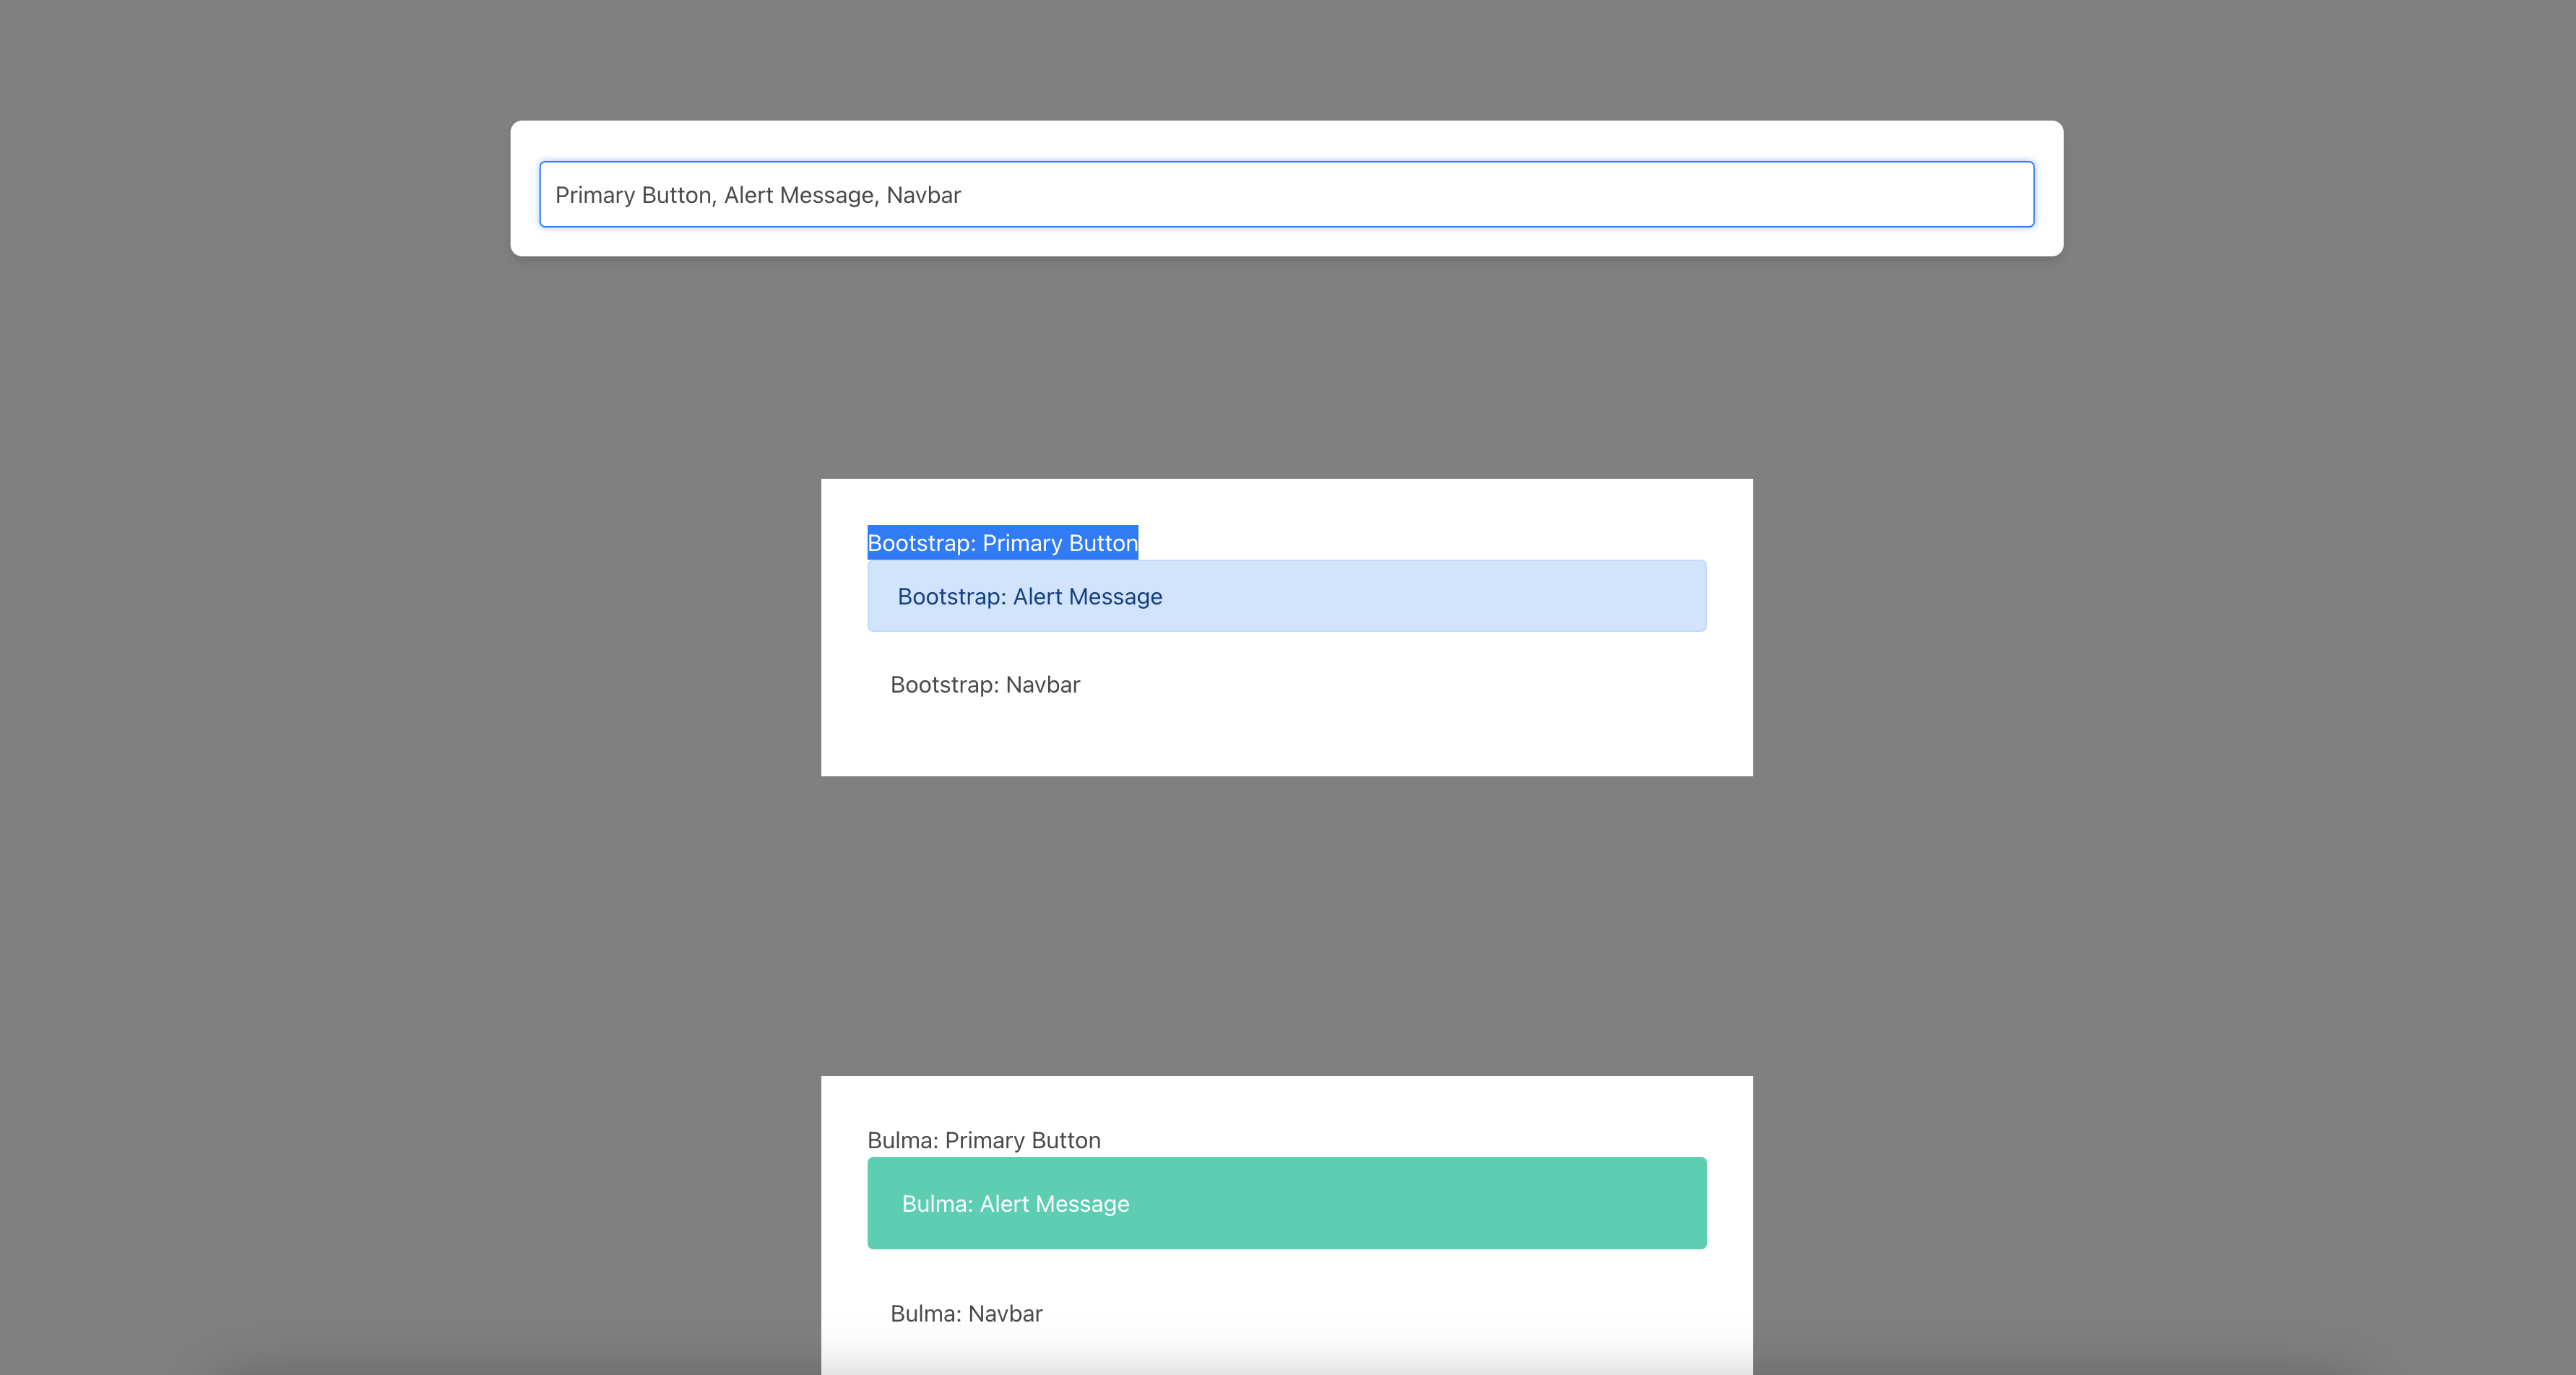The height and width of the screenshot is (1375, 2576).
Task: Click white padding of the search card
Action: [x=1286, y=141]
